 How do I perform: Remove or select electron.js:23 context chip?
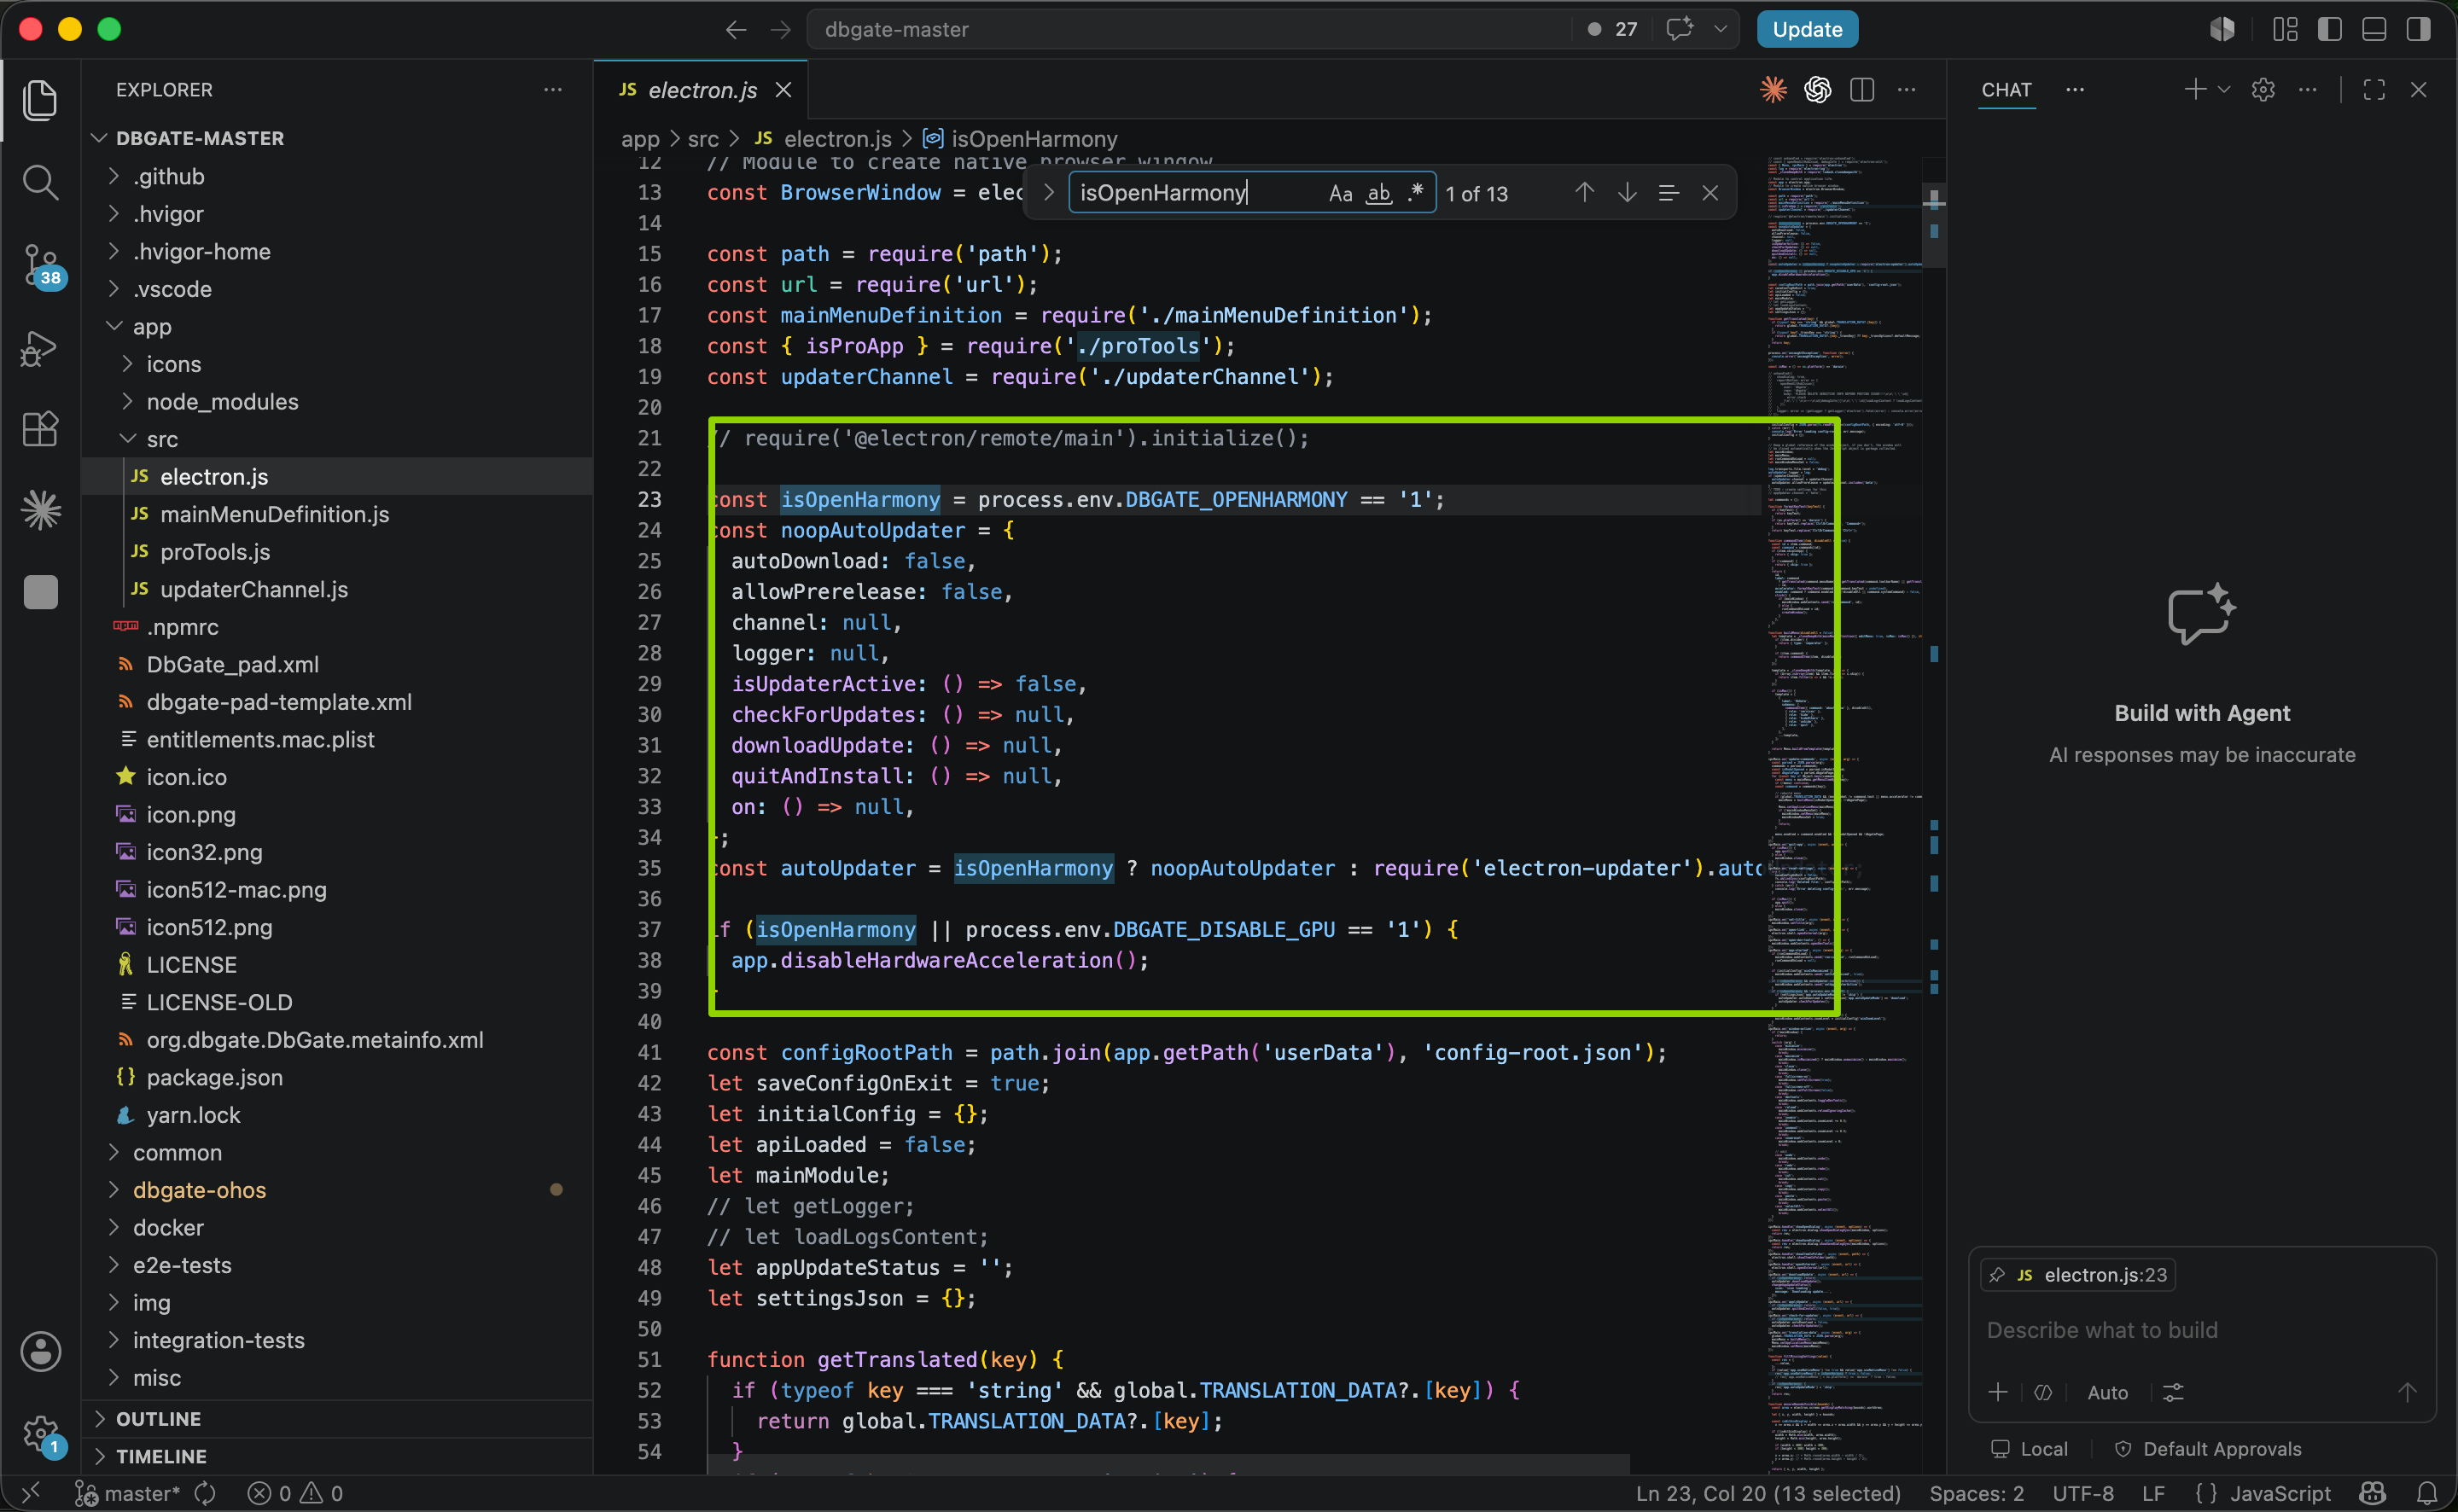pos(2078,1275)
